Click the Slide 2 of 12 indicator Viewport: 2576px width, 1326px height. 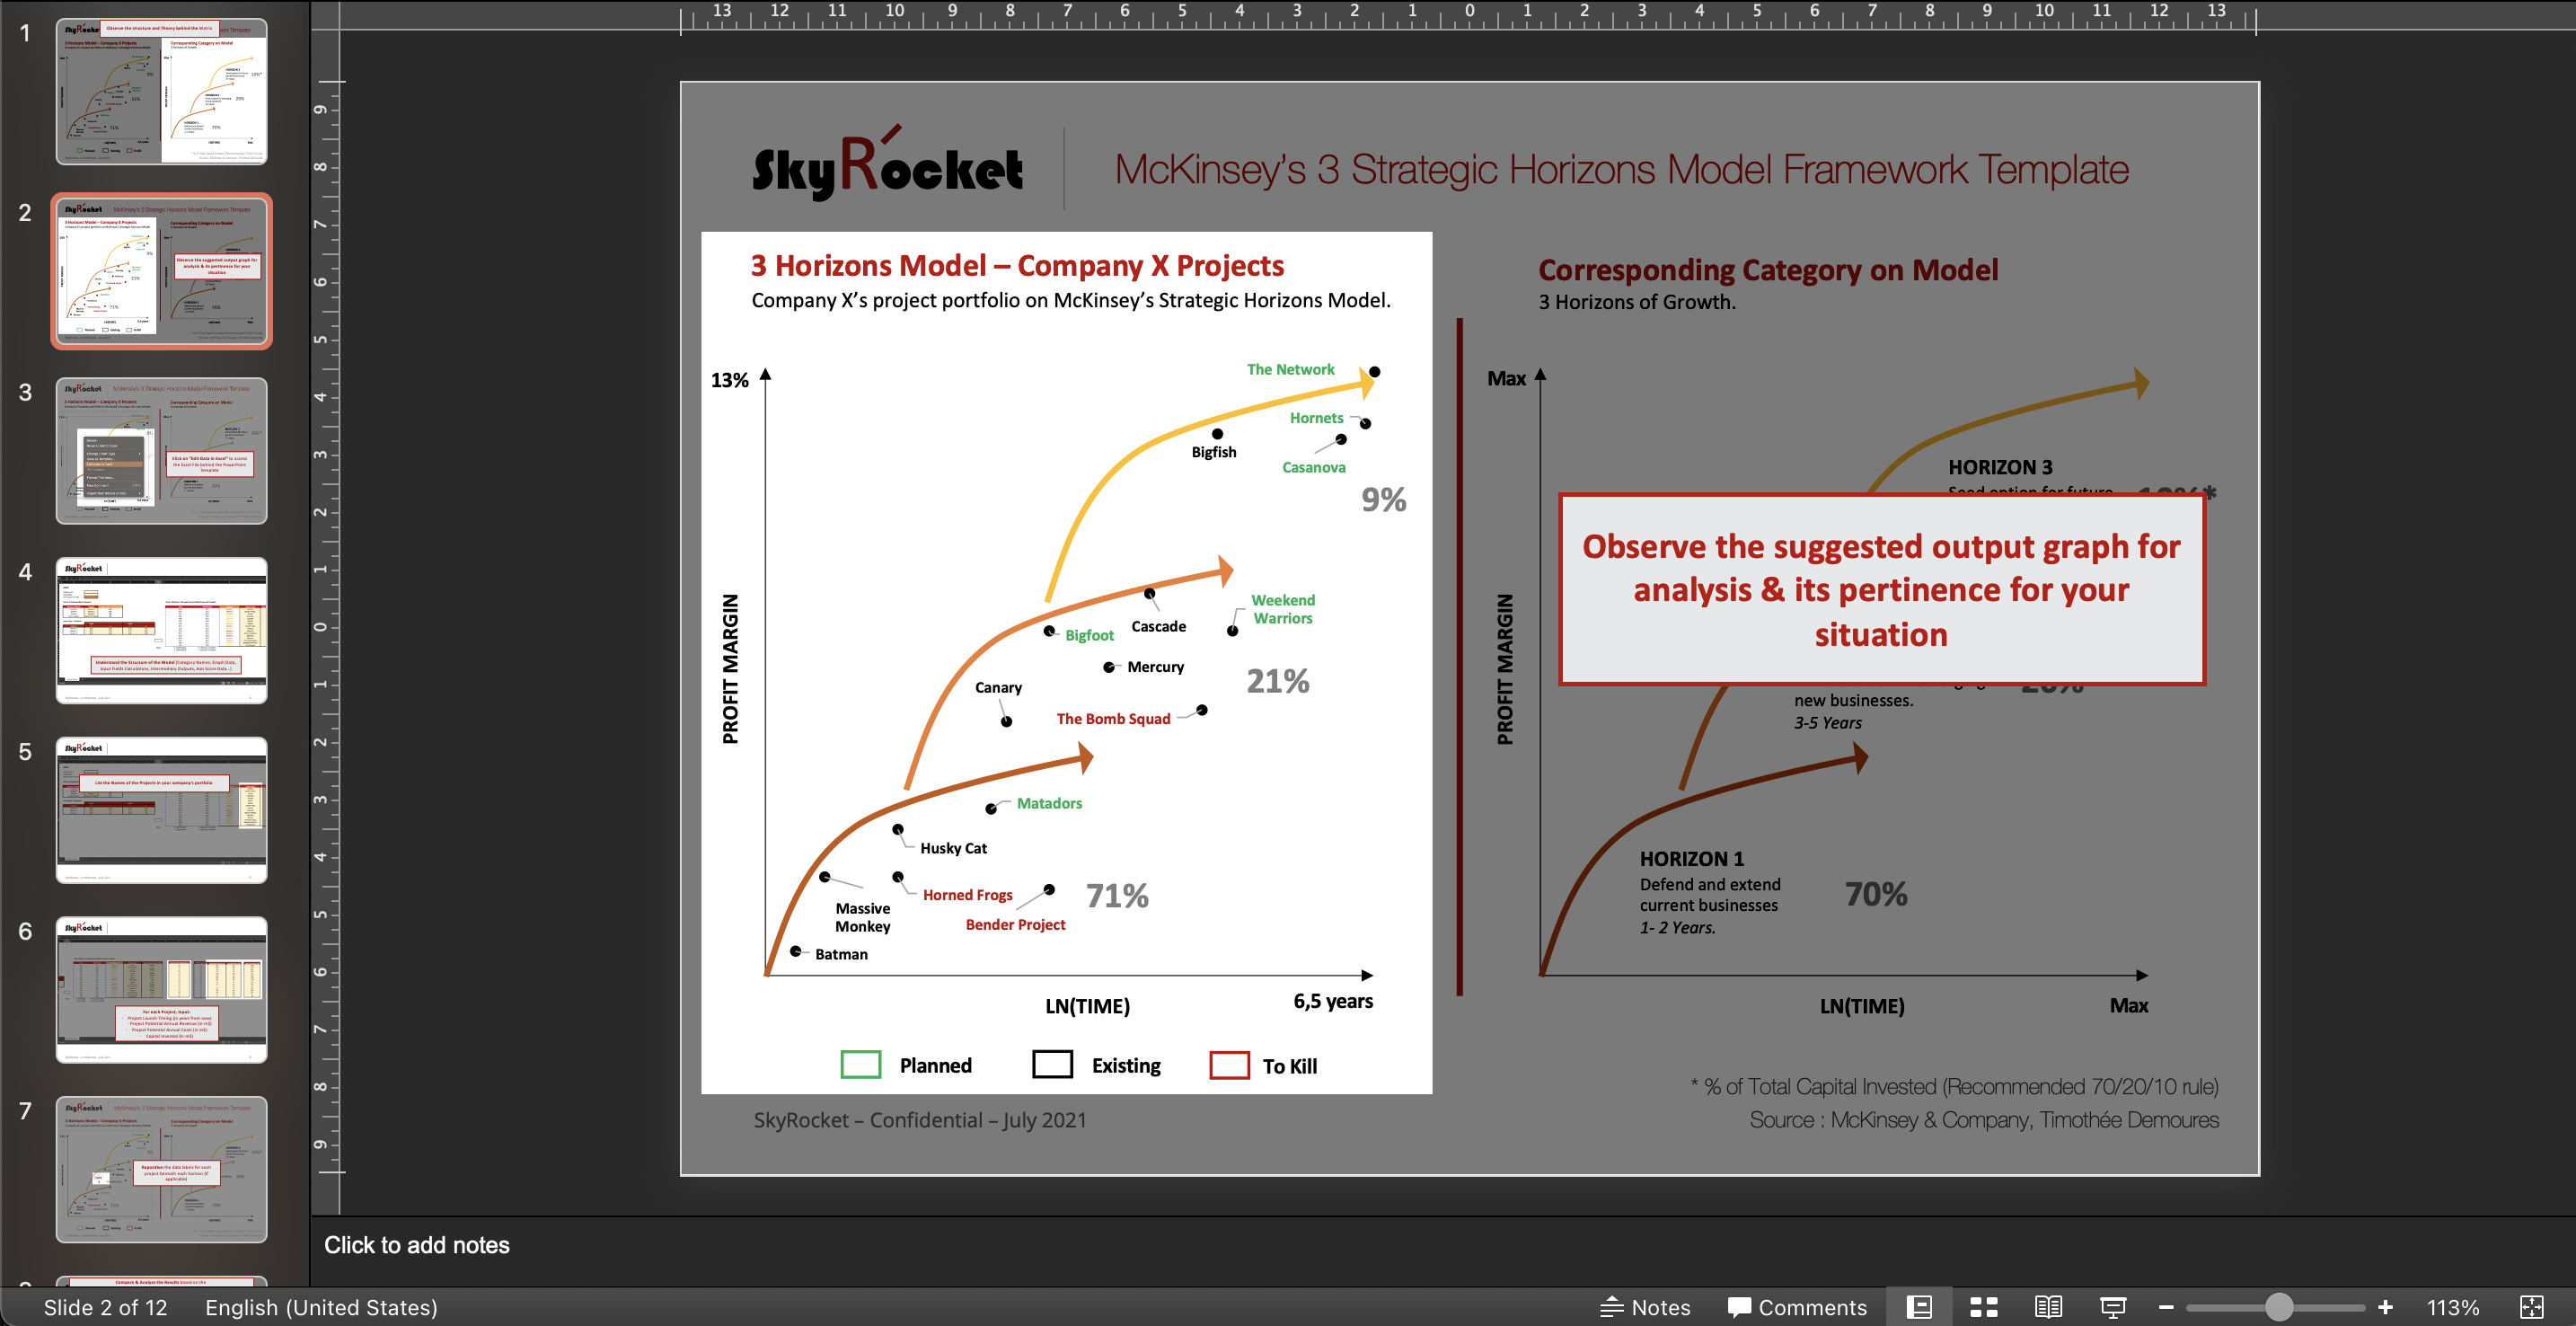click(x=105, y=1307)
